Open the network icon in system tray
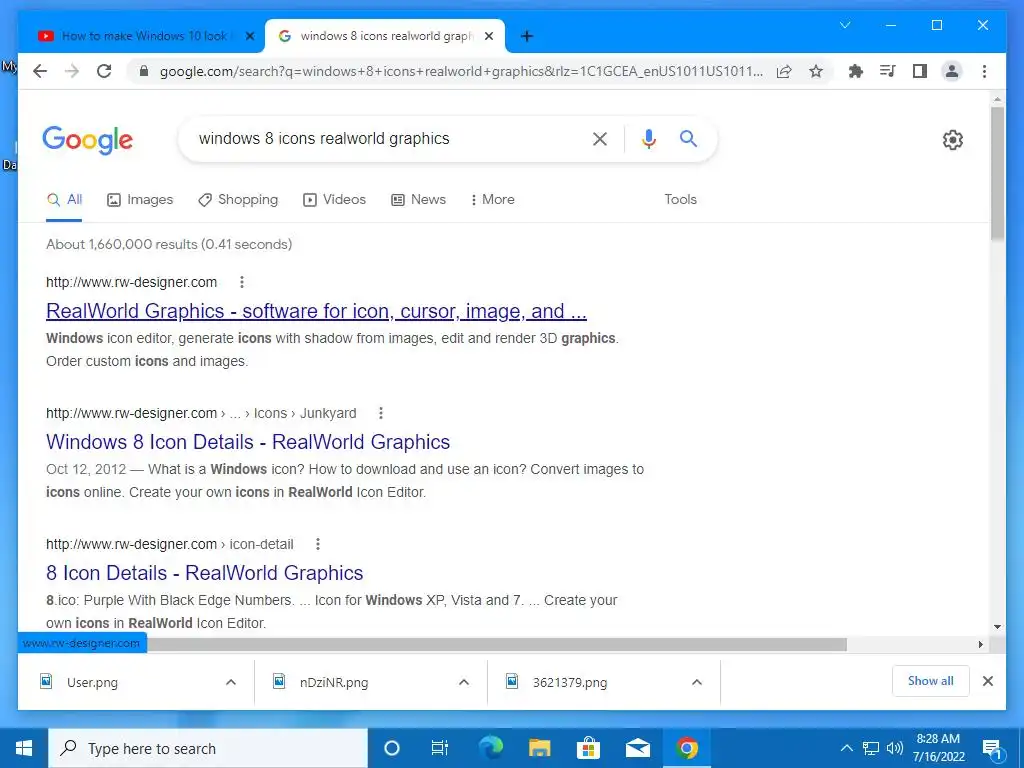The height and width of the screenshot is (768, 1024). pyautogui.click(x=871, y=748)
